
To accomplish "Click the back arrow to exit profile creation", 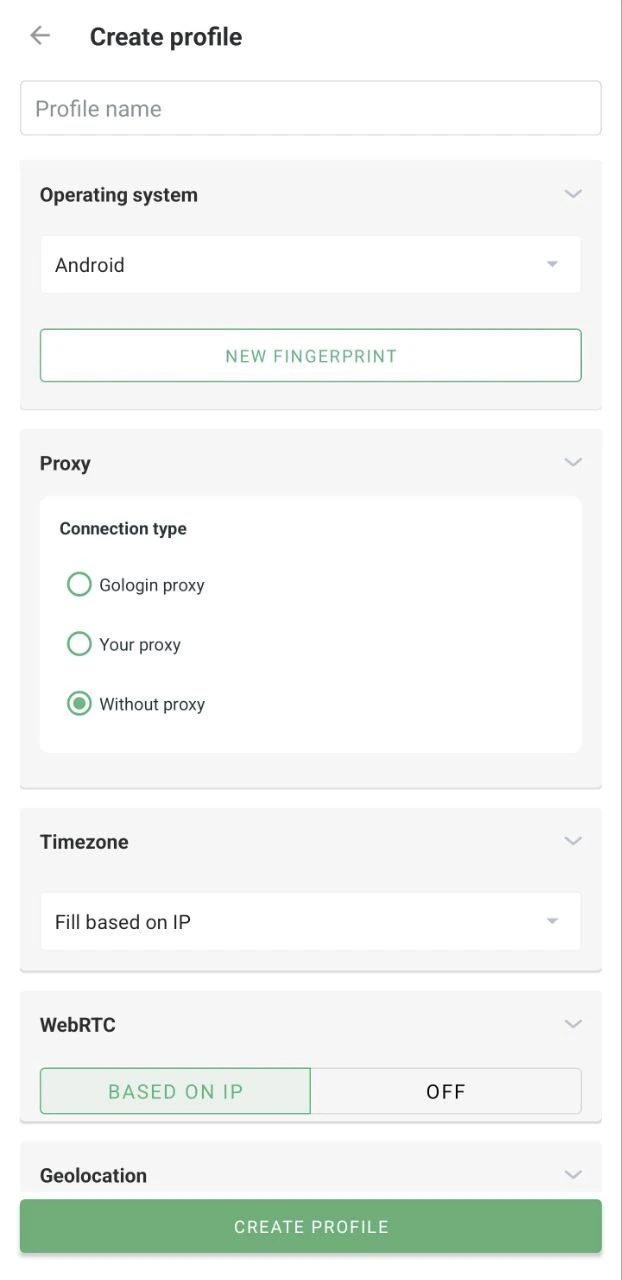I will 38,35.
